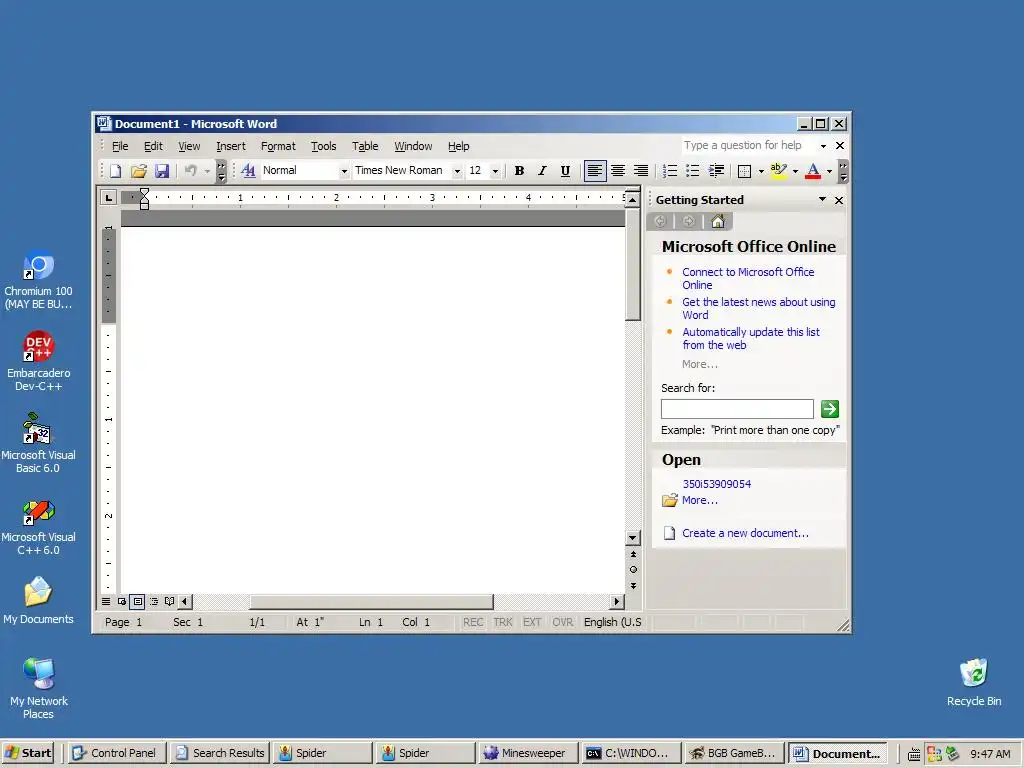Toggle bold formatting
The height and width of the screenshot is (768, 1024).
click(x=519, y=171)
